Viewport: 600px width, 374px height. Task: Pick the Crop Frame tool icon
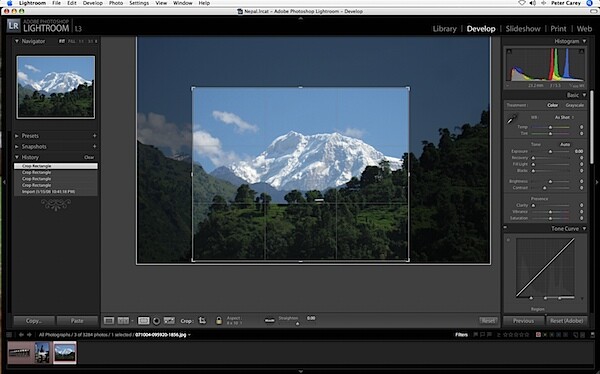coord(202,320)
